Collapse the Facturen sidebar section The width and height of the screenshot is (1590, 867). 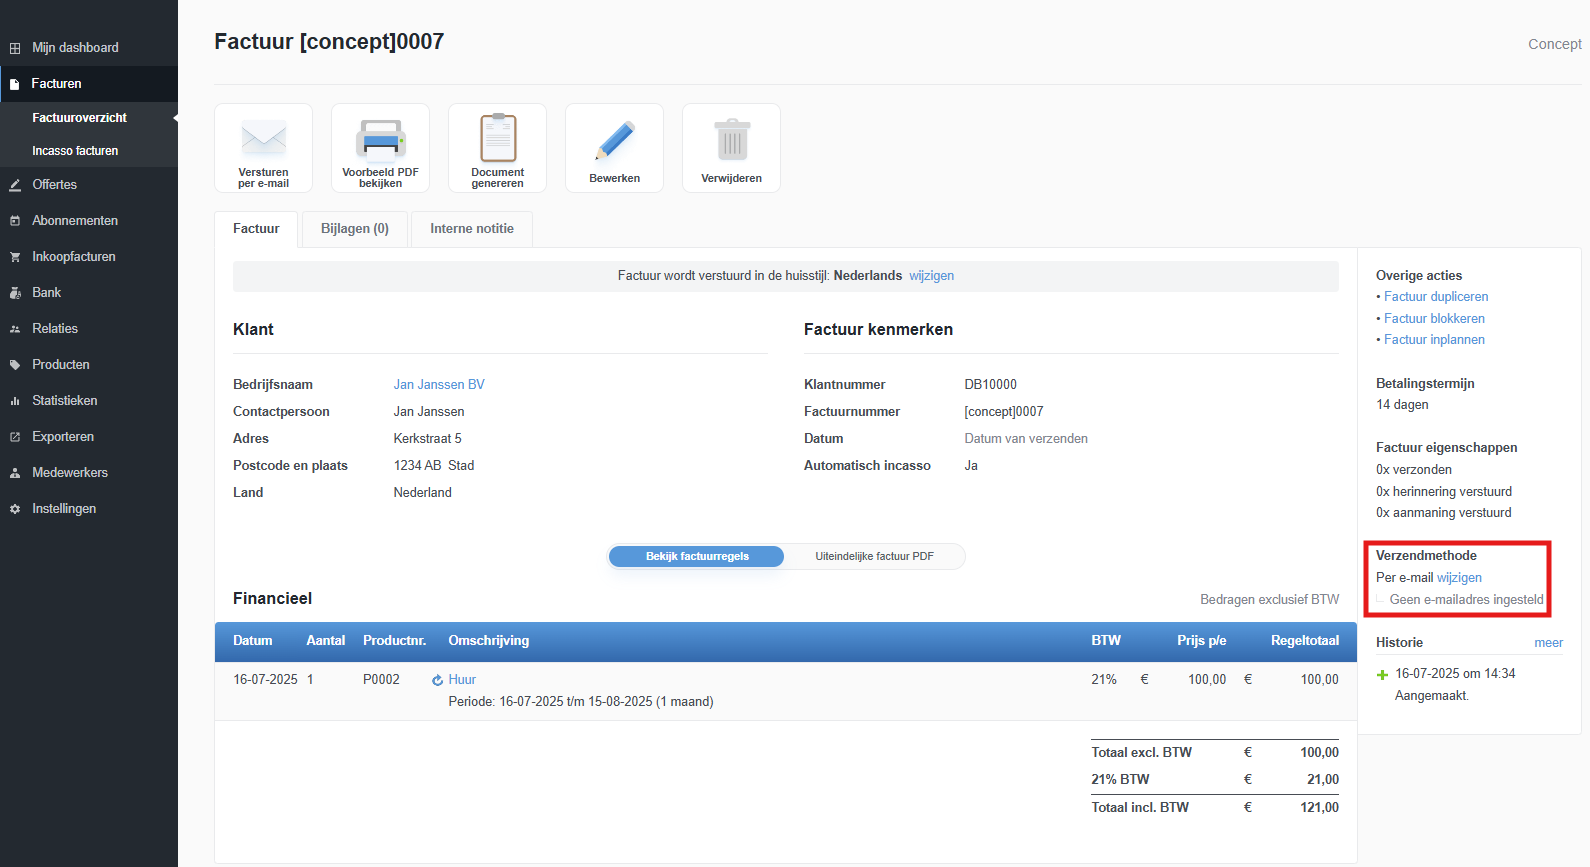click(x=56, y=84)
